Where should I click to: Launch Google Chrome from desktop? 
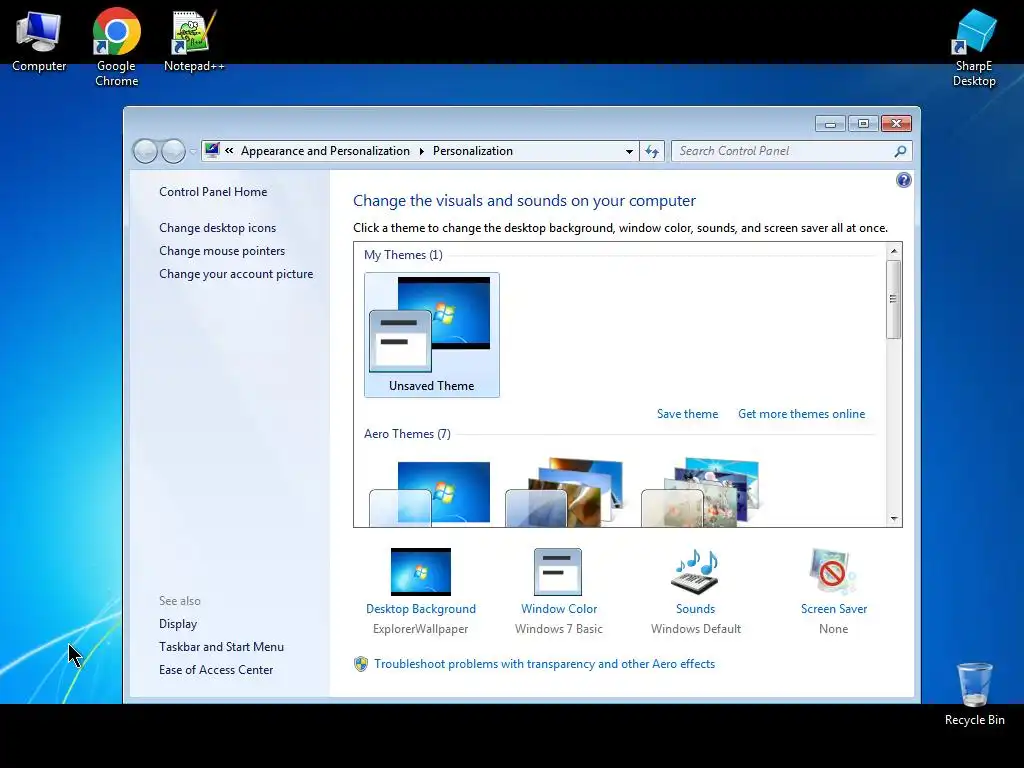coord(116,47)
